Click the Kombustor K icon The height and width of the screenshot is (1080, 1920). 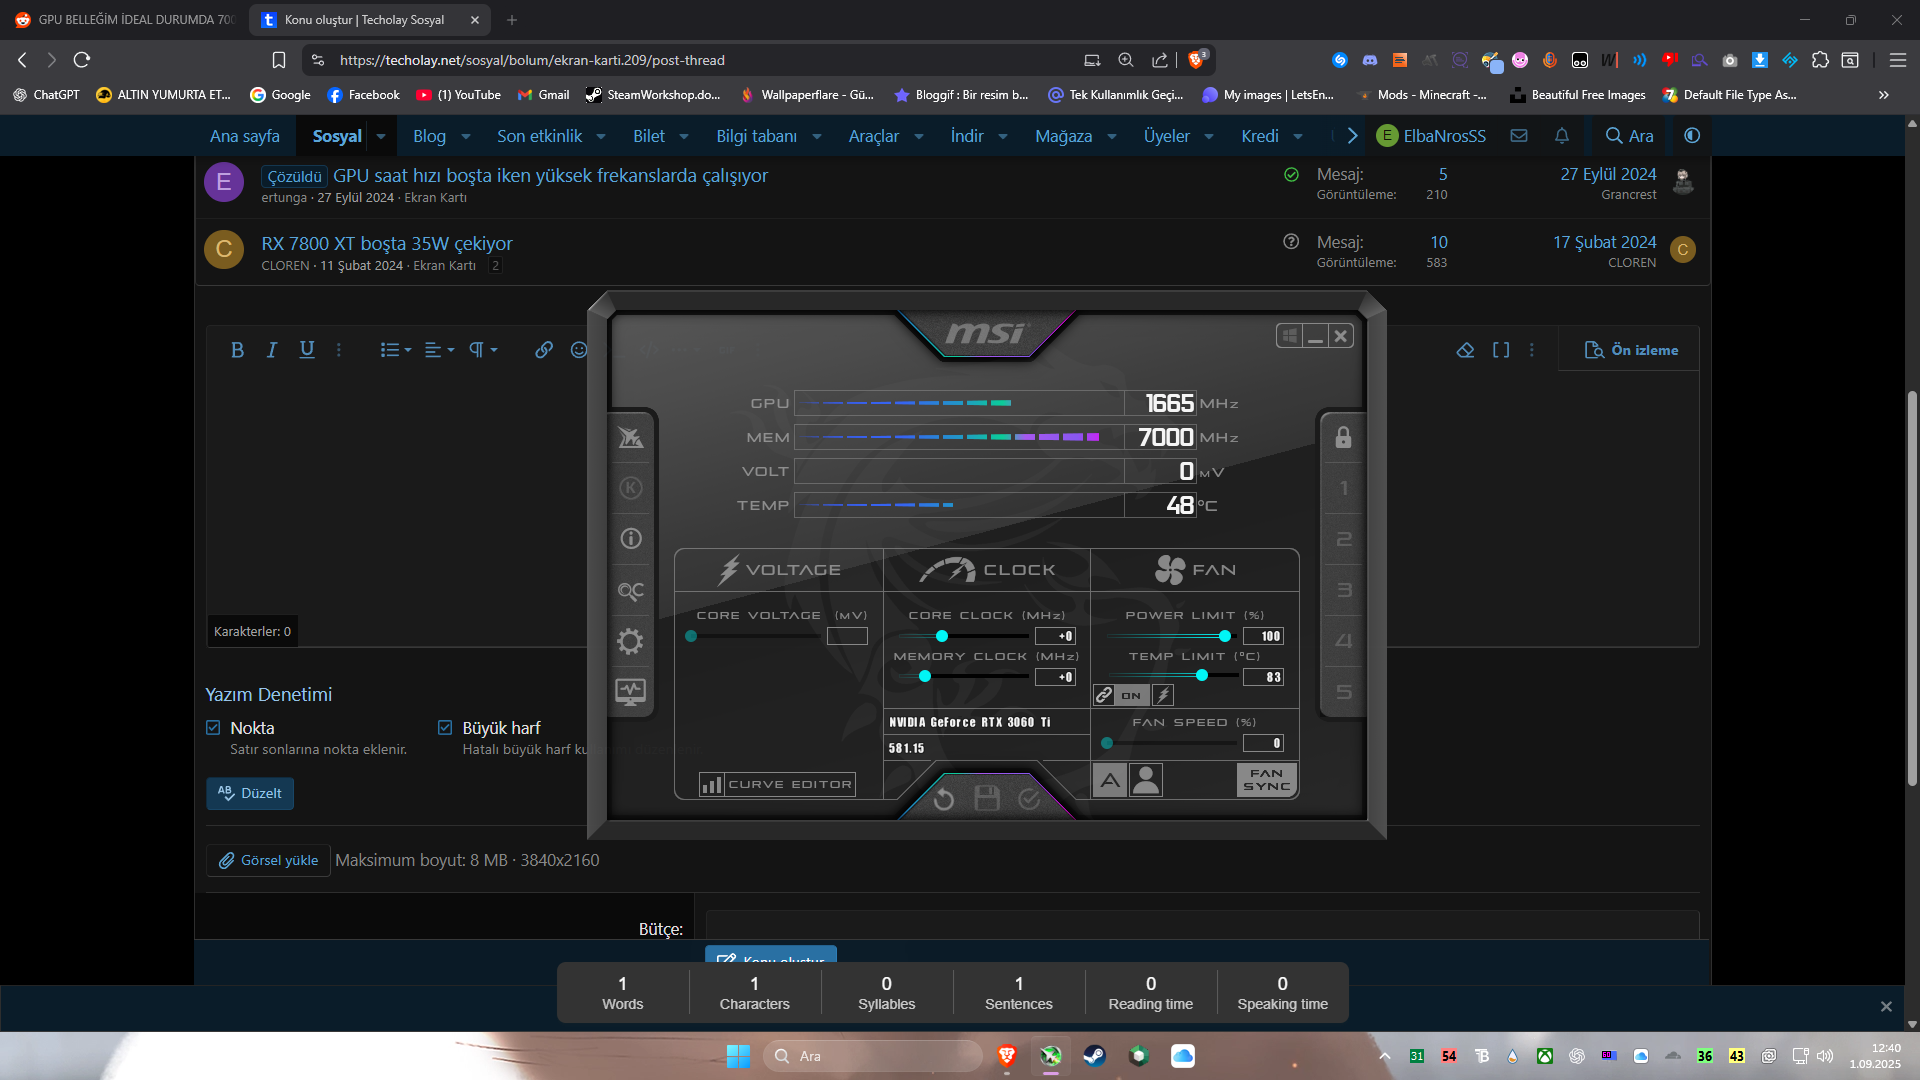(631, 488)
